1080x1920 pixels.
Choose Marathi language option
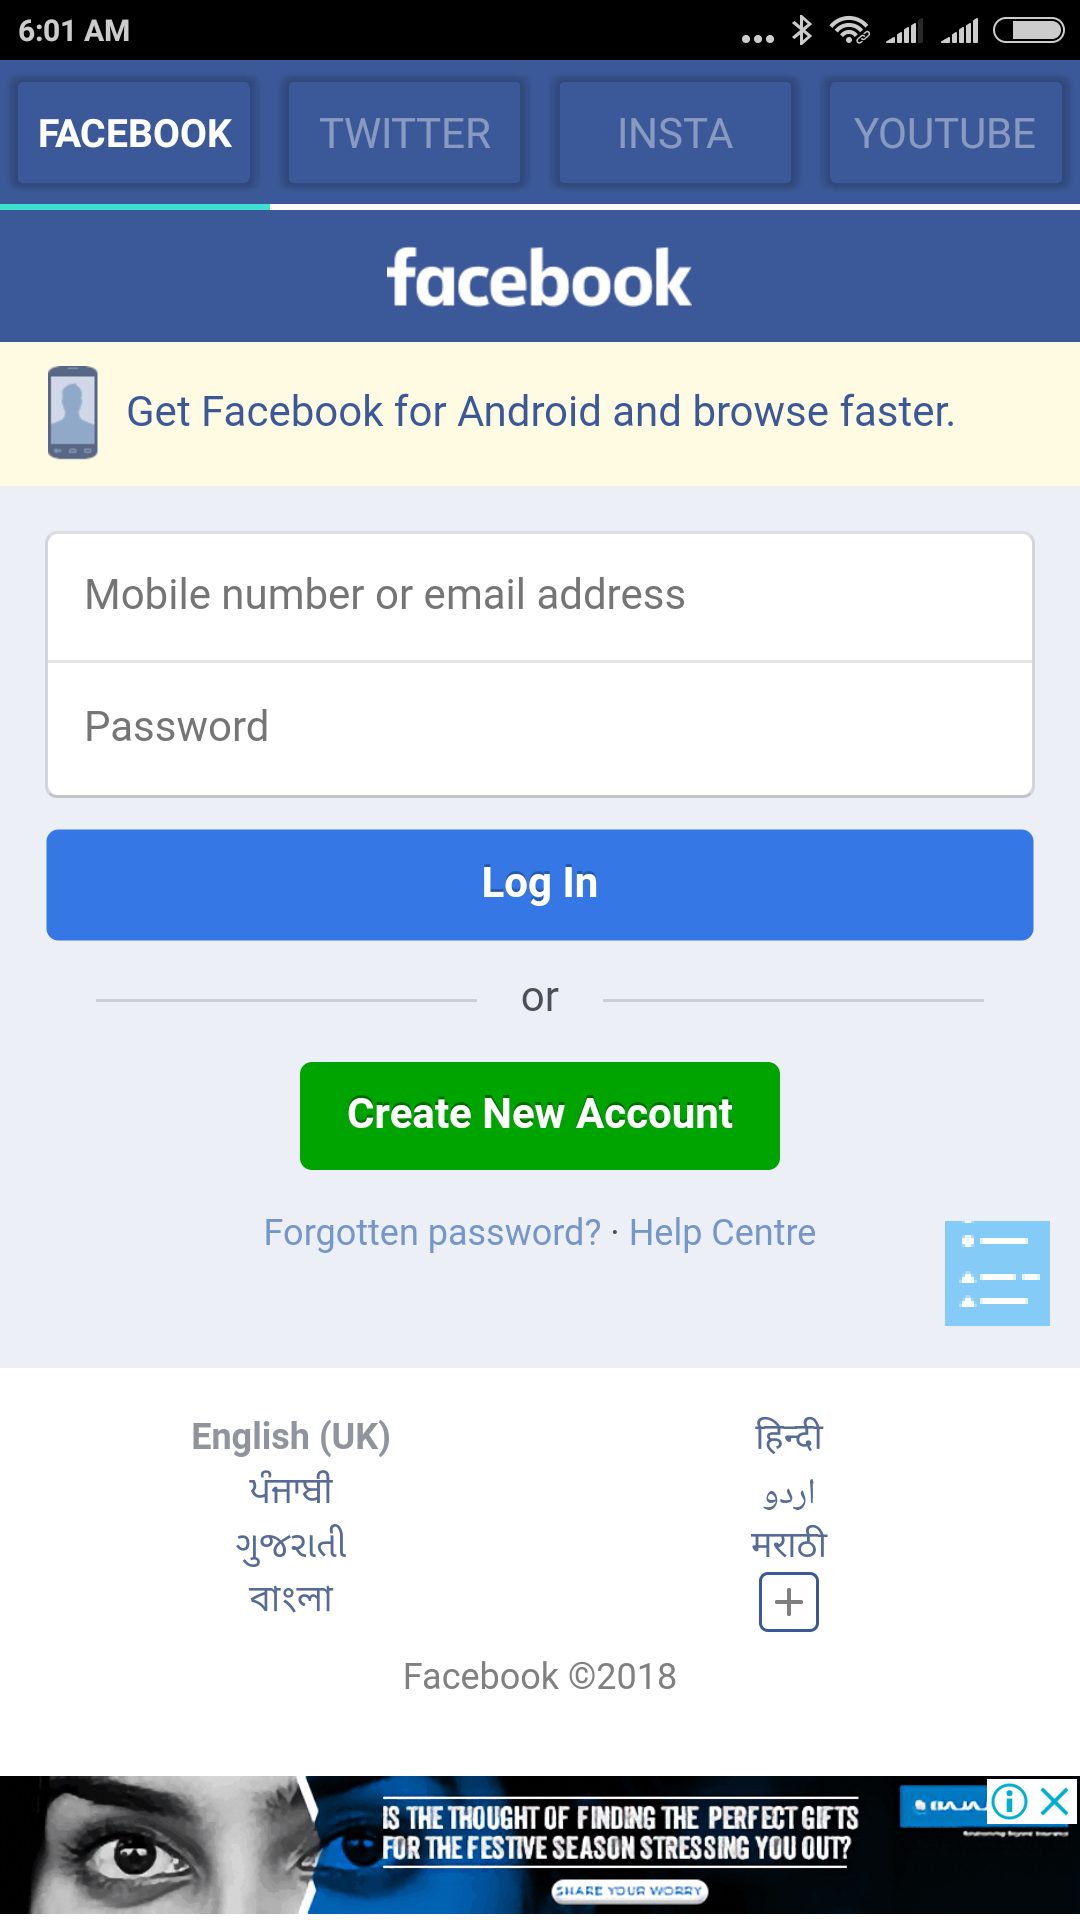pyautogui.click(x=789, y=1545)
